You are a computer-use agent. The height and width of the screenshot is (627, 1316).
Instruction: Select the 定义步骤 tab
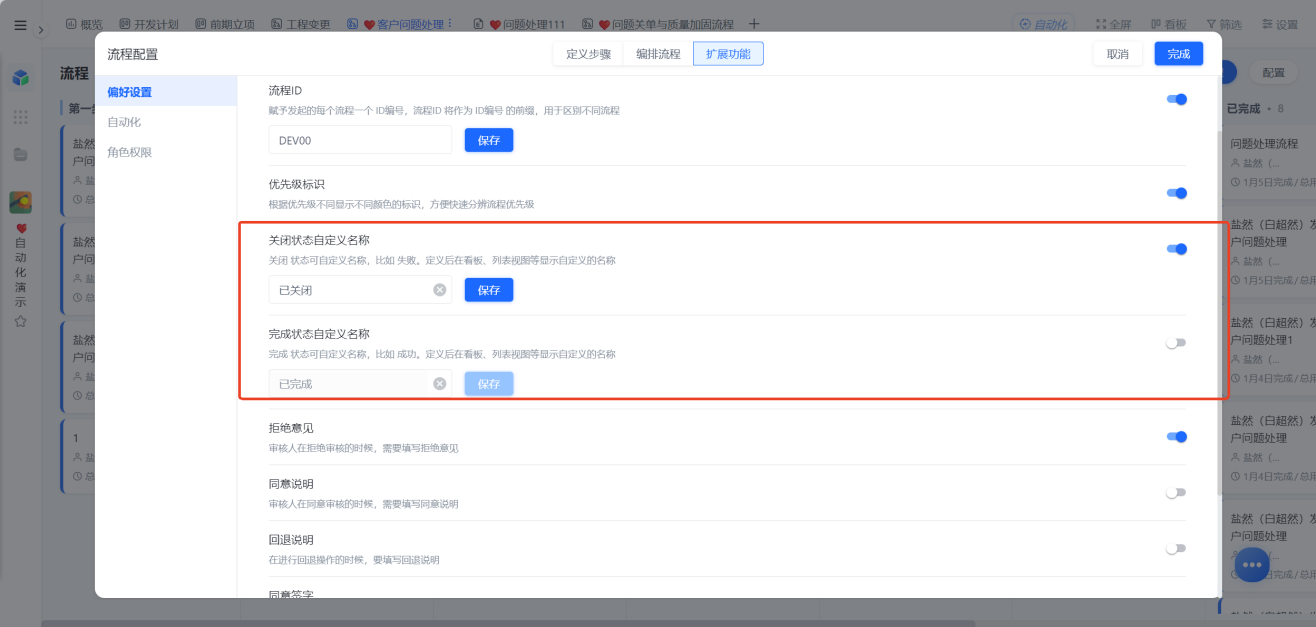(x=588, y=54)
